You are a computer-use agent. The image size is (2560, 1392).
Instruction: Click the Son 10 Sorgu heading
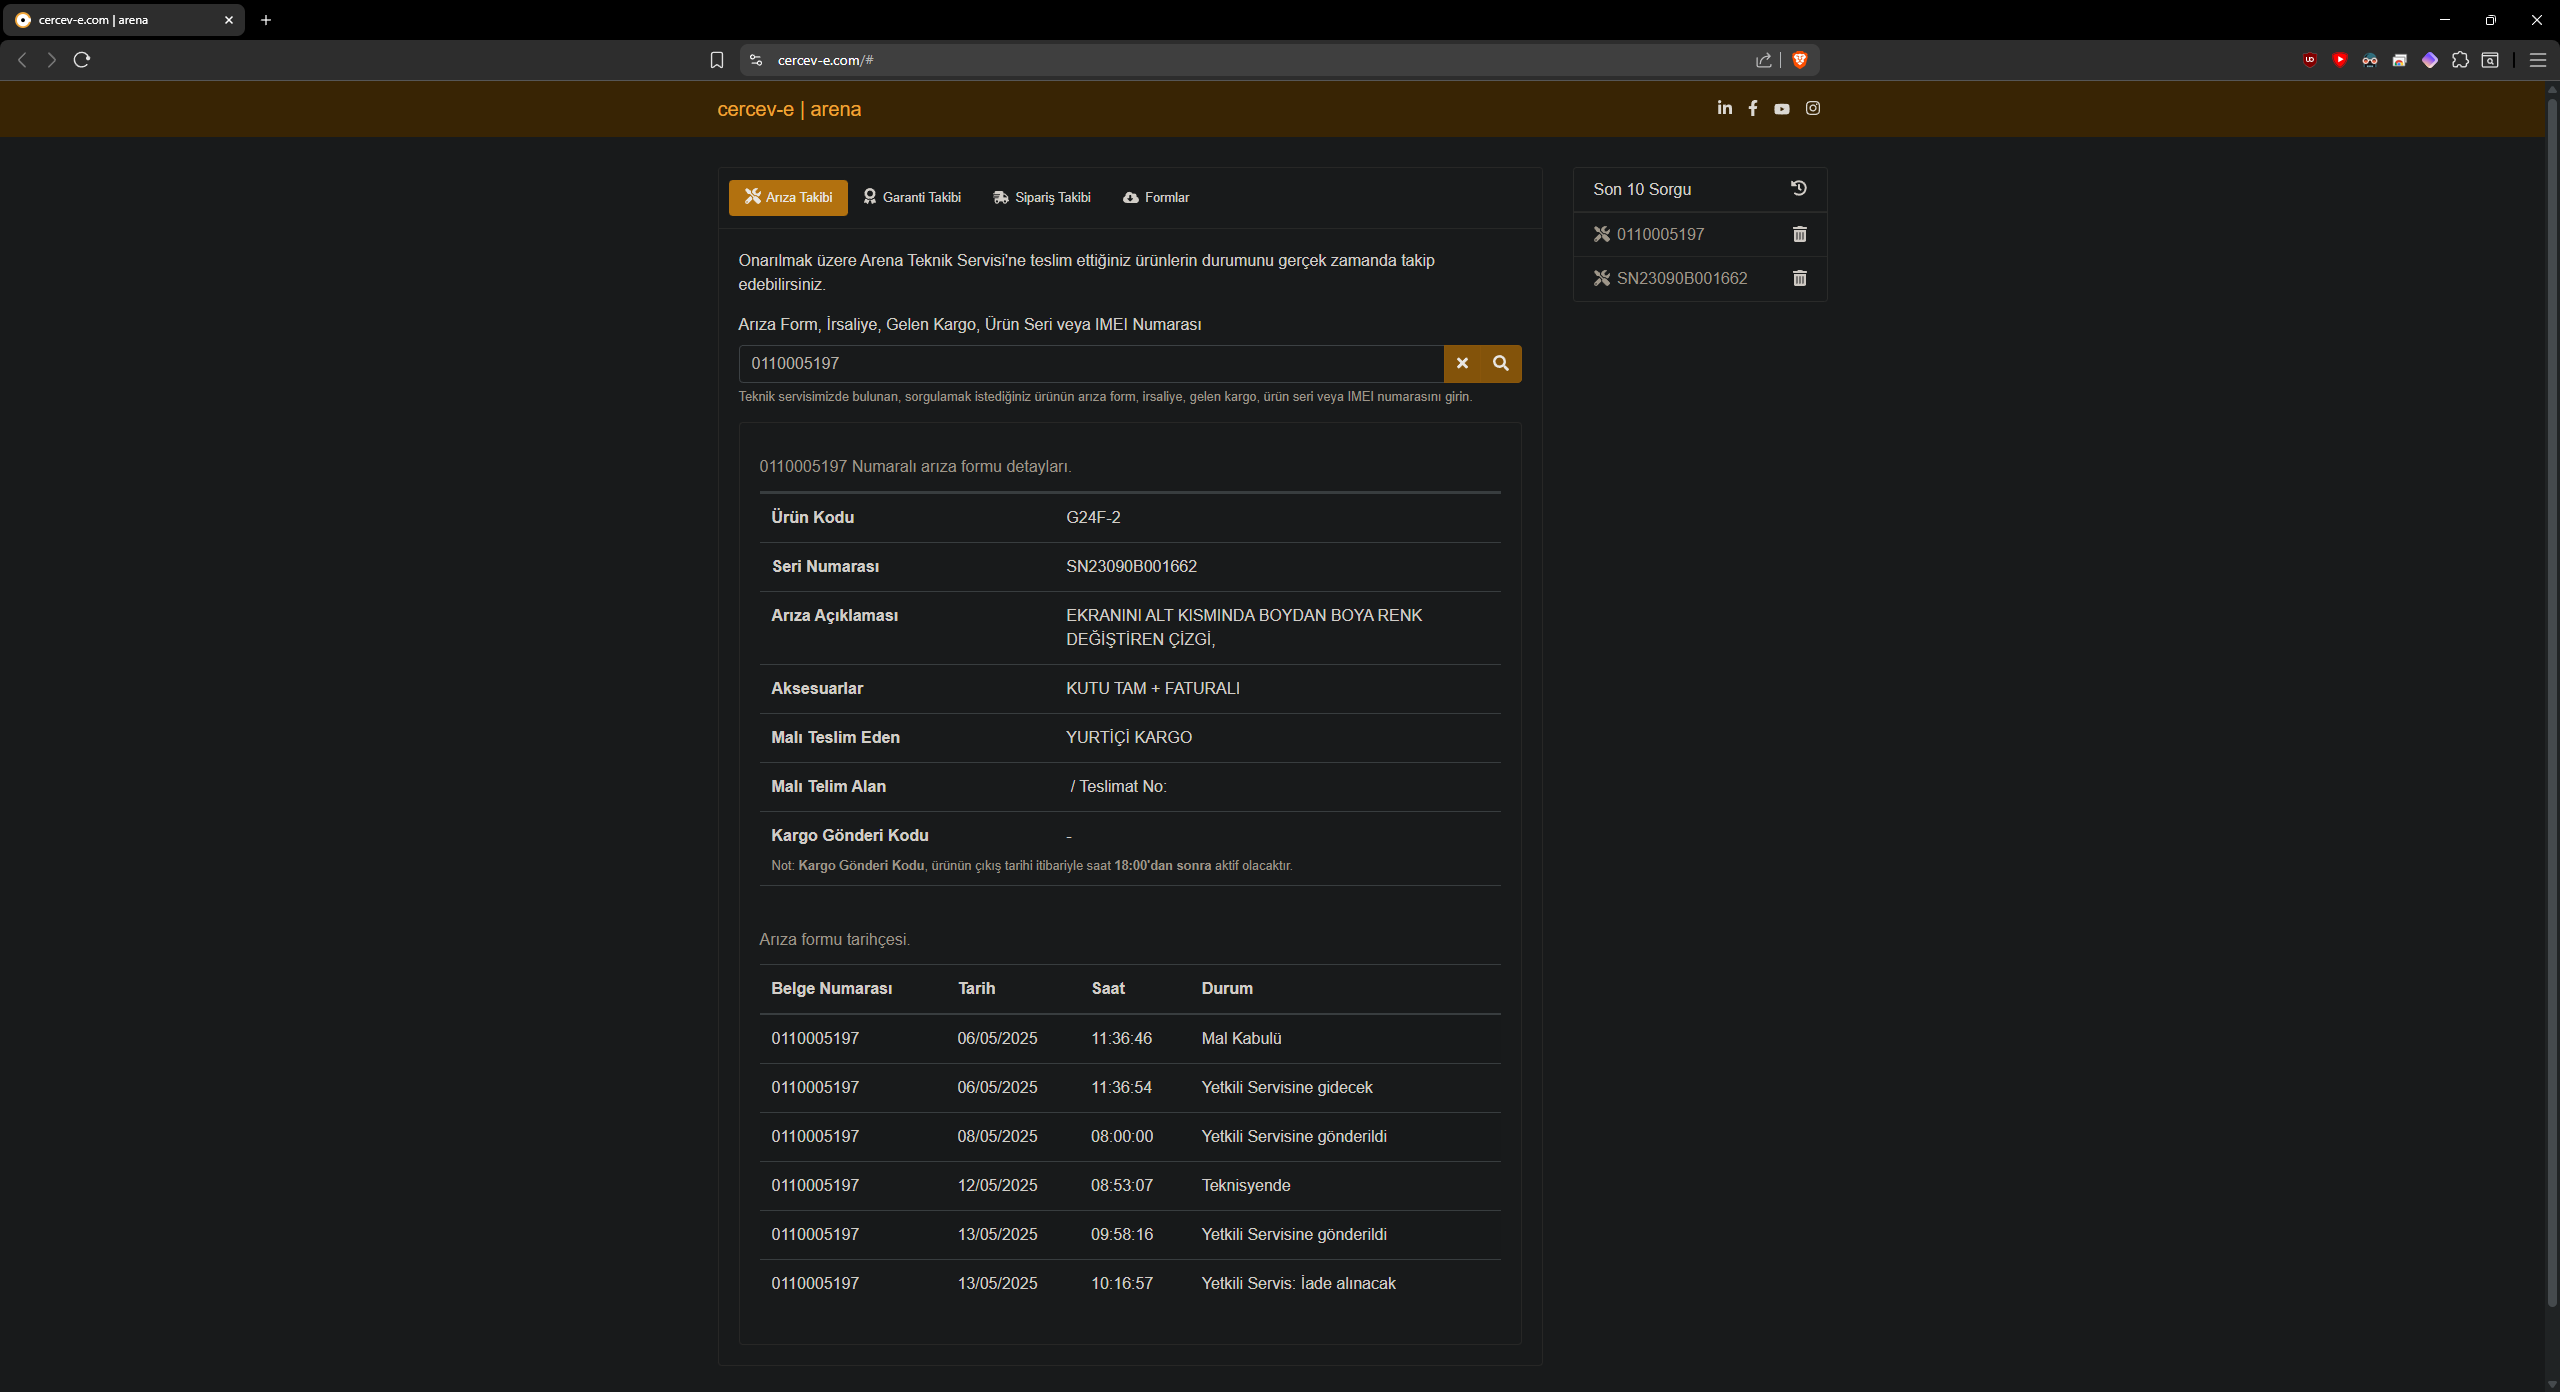(x=1641, y=189)
